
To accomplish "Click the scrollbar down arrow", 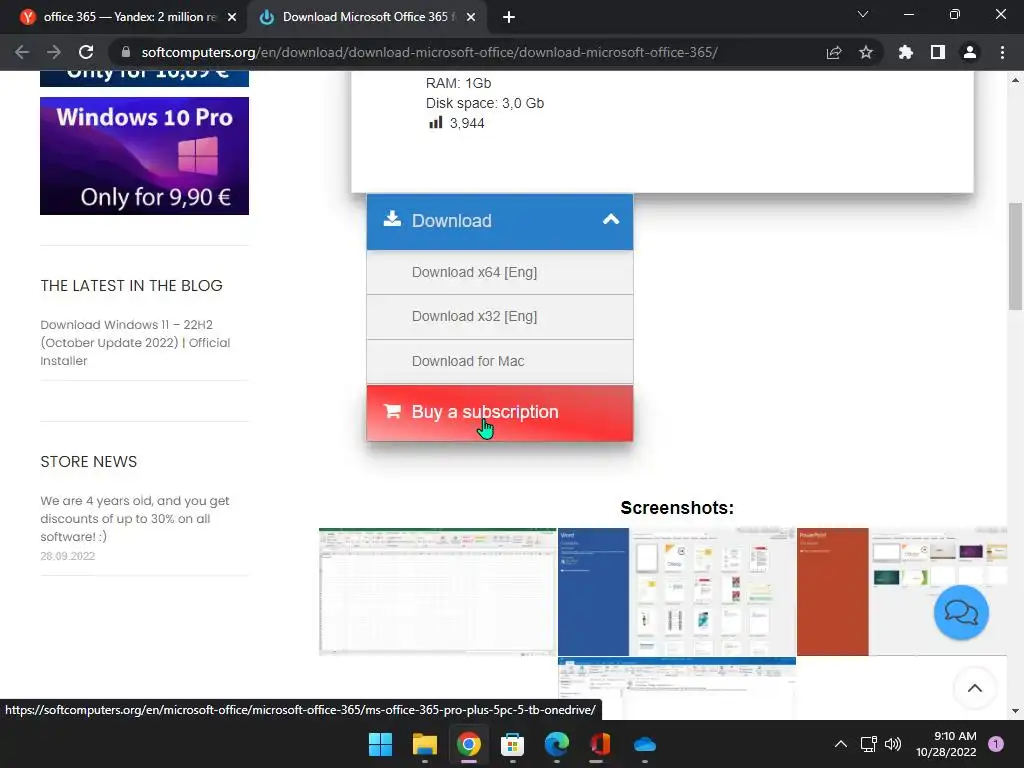I will 1015,711.
